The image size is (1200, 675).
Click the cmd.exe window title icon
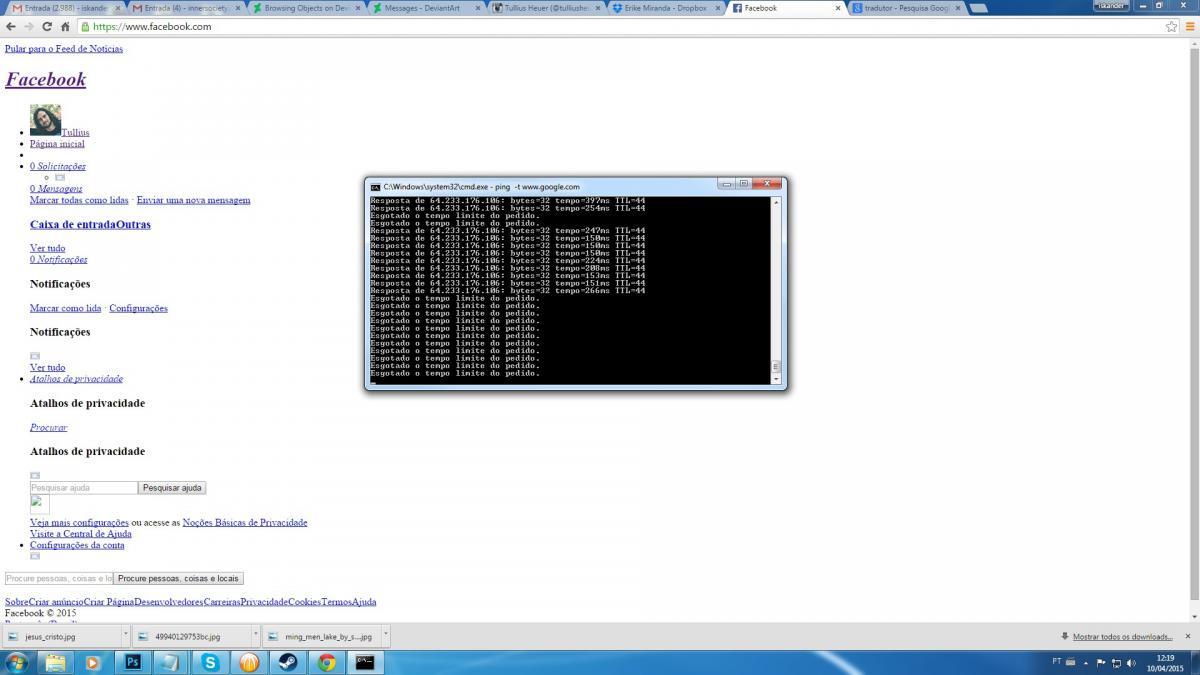click(x=375, y=186)
